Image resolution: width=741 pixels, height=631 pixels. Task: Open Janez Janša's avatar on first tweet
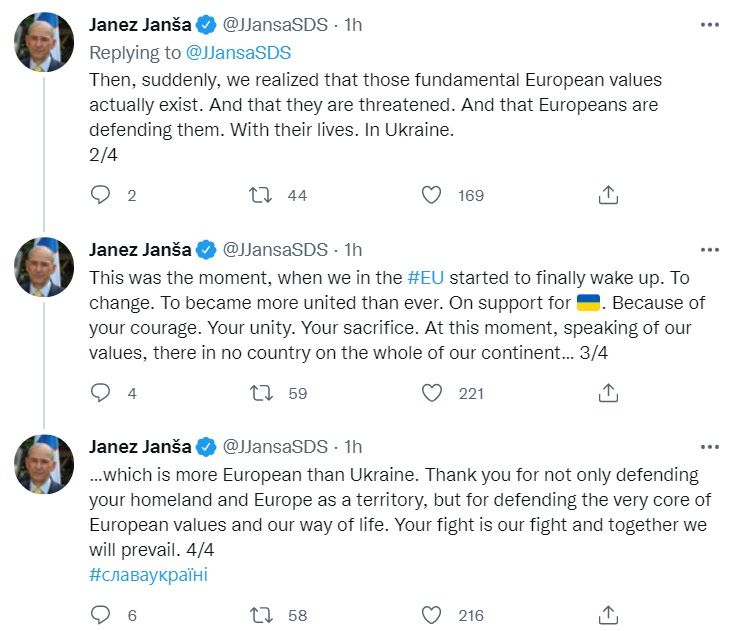[44, 43]
